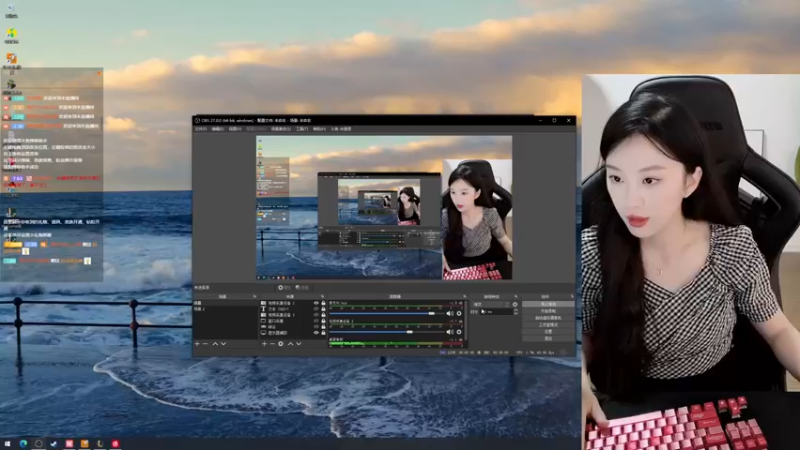Open source properties gear in Sources toolbar
800x450 pixels.
click(281, 344)
